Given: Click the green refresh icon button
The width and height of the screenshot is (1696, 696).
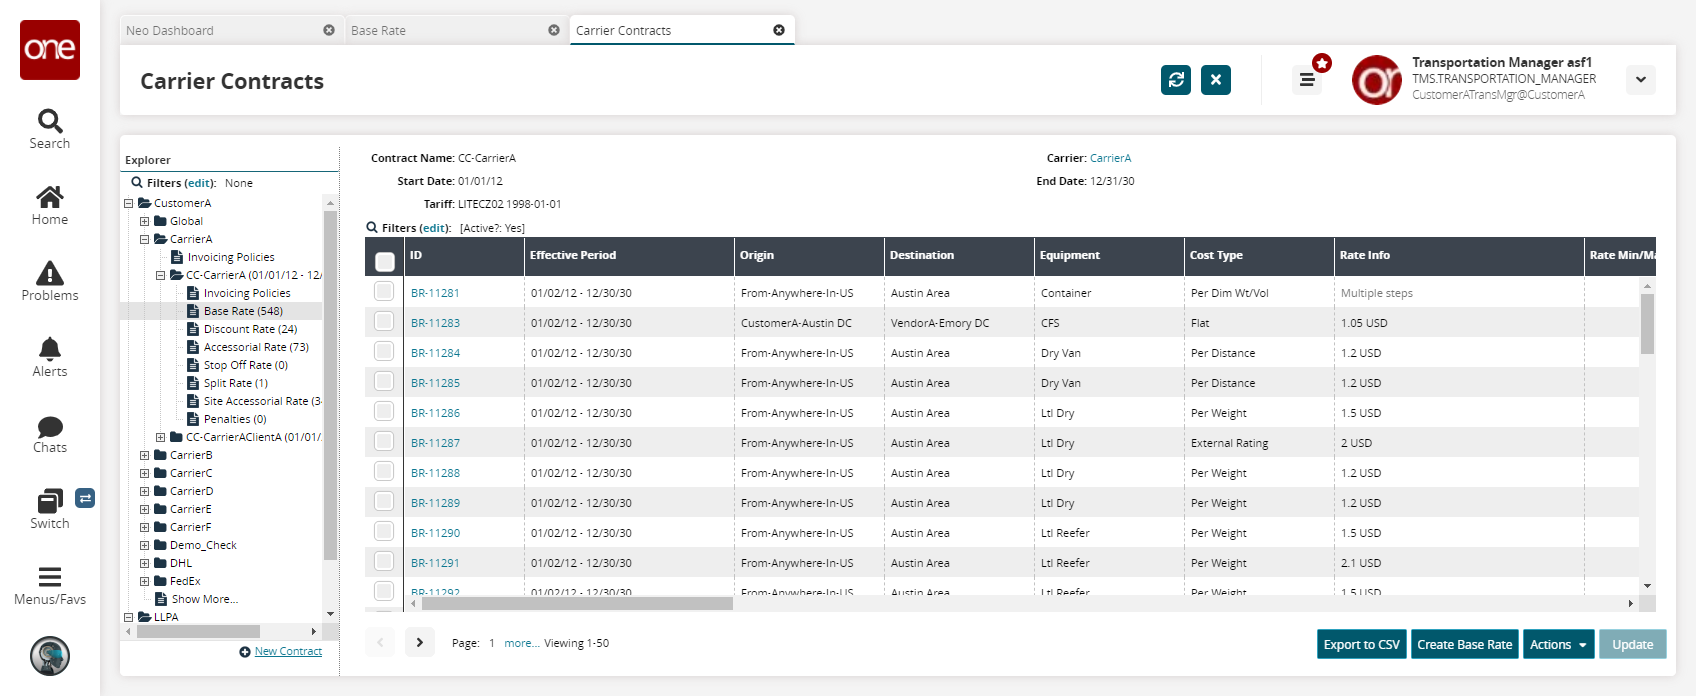Looking at the screenshot, I should click(1176, 80).
